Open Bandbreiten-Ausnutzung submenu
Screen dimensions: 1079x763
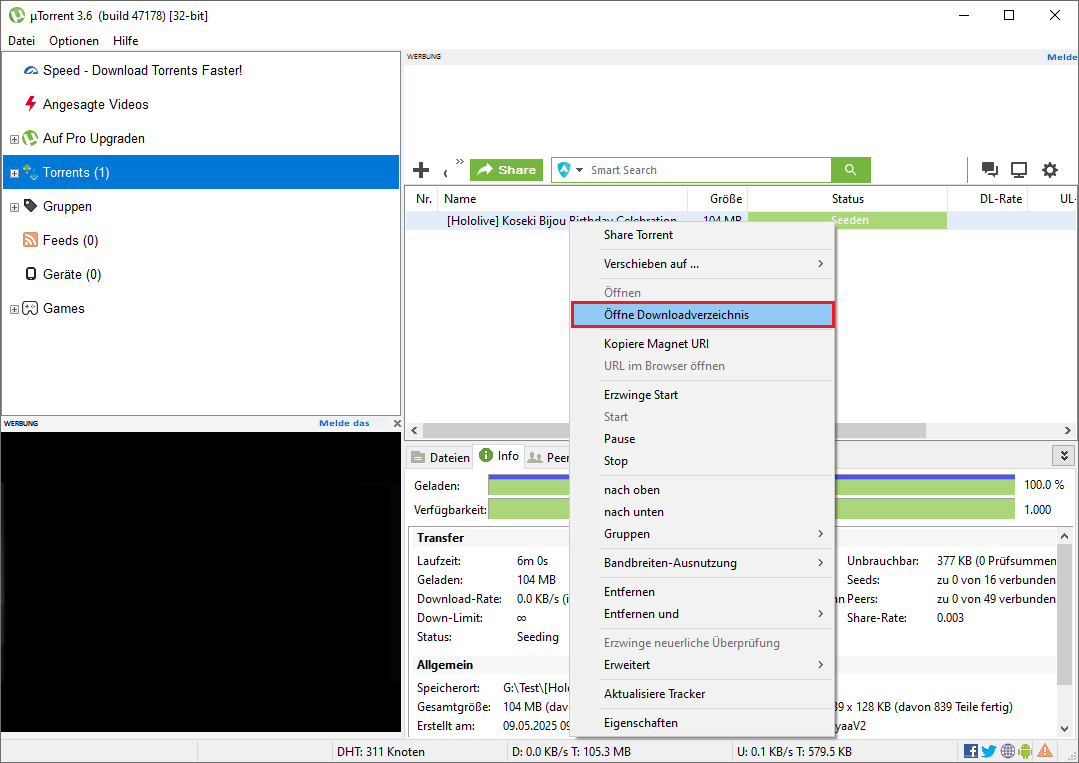[703, 562]
